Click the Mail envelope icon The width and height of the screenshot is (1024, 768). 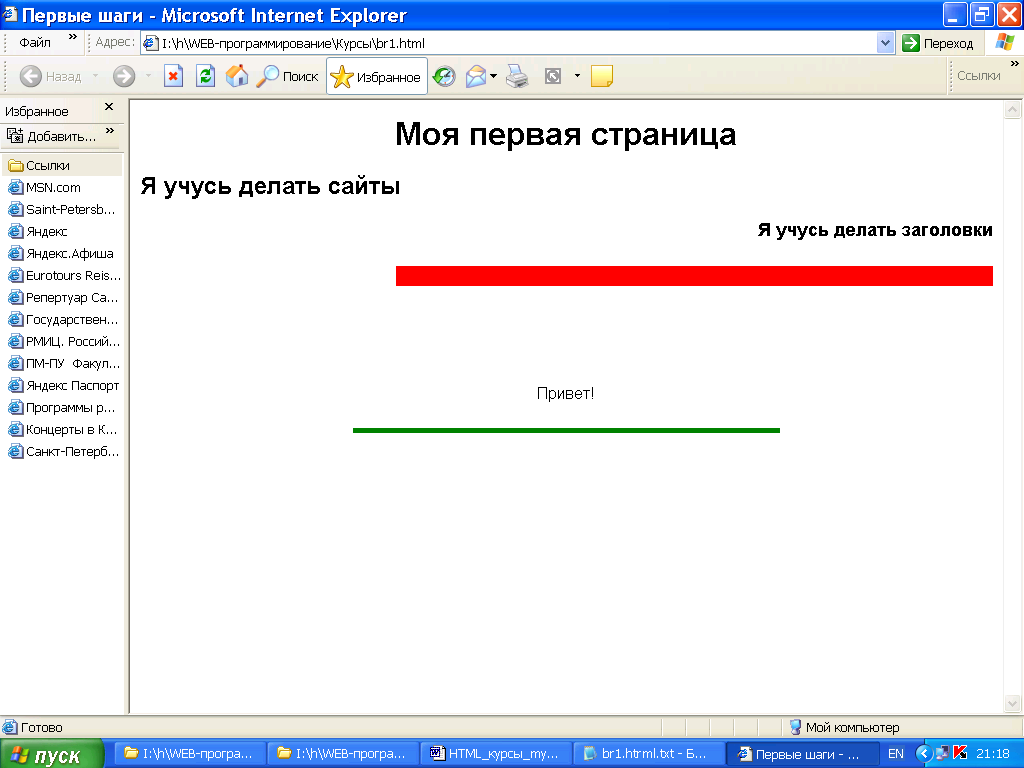pyautogui.click(x=476, y=76)
